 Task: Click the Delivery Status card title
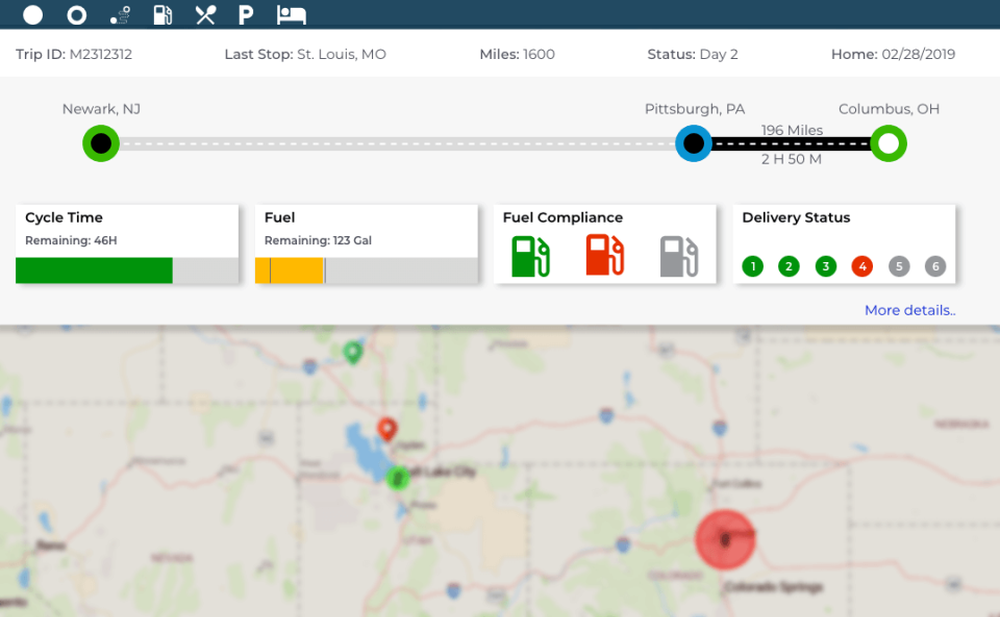coord(796,218)
